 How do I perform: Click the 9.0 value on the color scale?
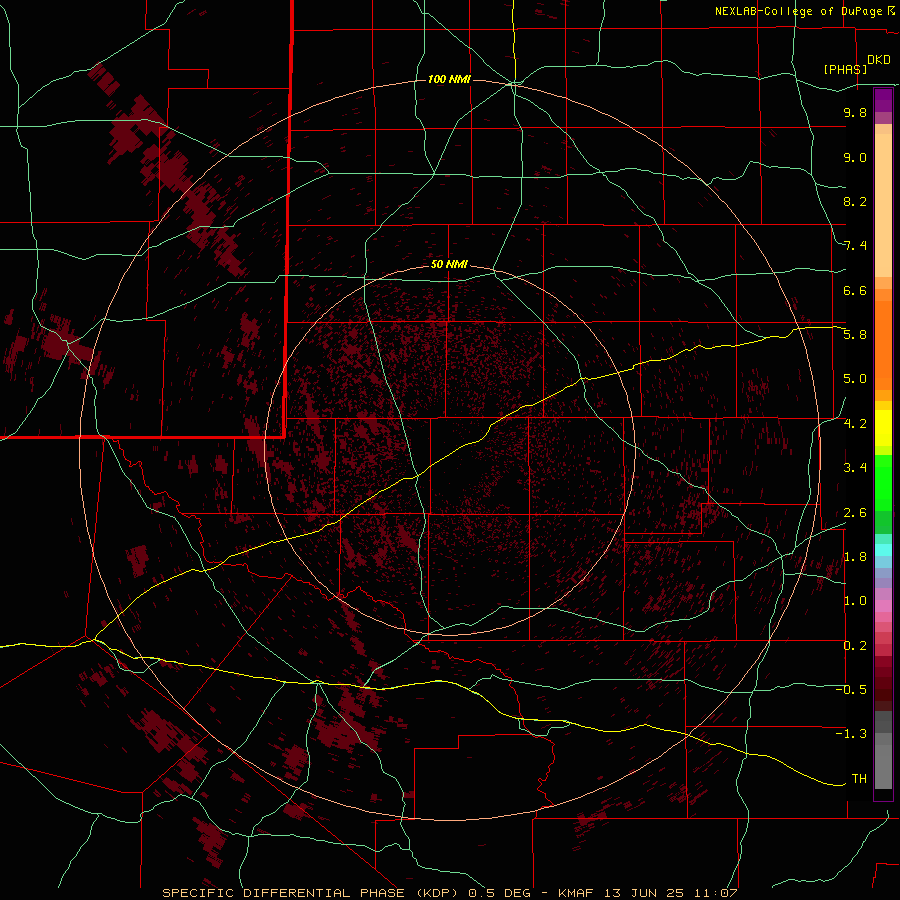pos(855,157)
